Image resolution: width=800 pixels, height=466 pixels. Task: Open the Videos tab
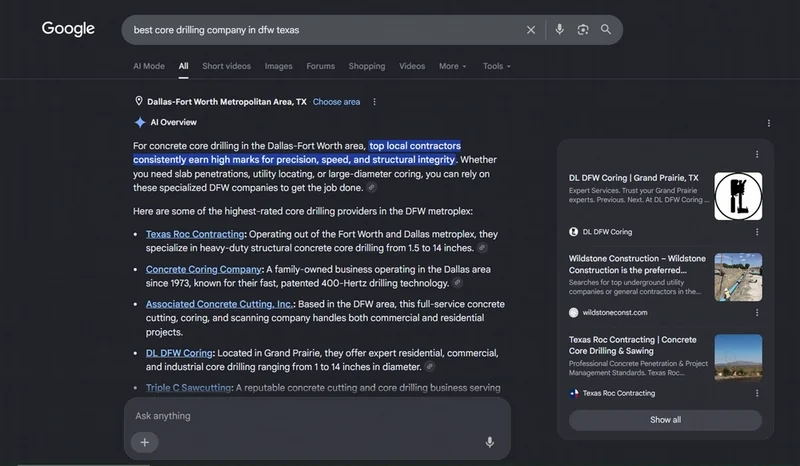412,66
